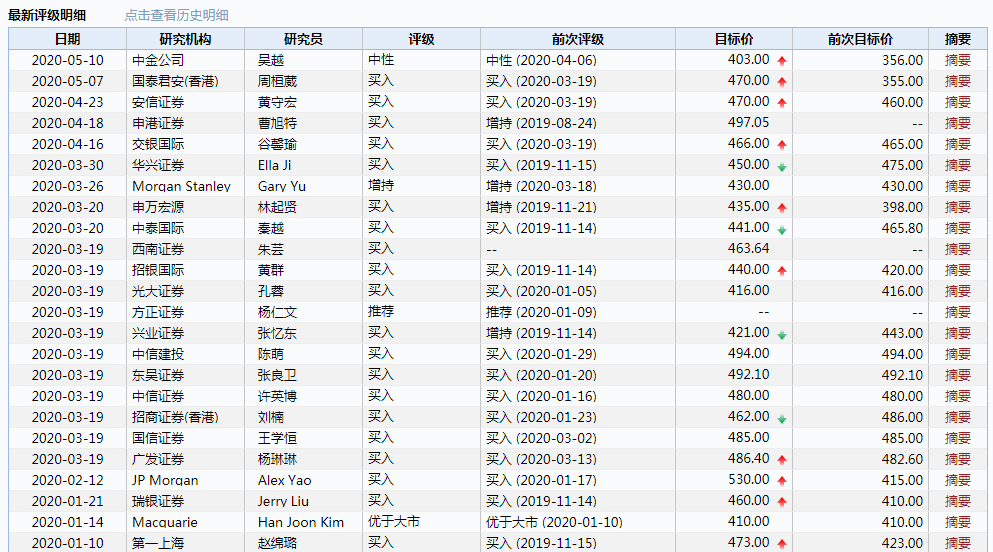Open 摘要 link for JP Morgan row
993x552 pixels.
(x=958, y=480)
